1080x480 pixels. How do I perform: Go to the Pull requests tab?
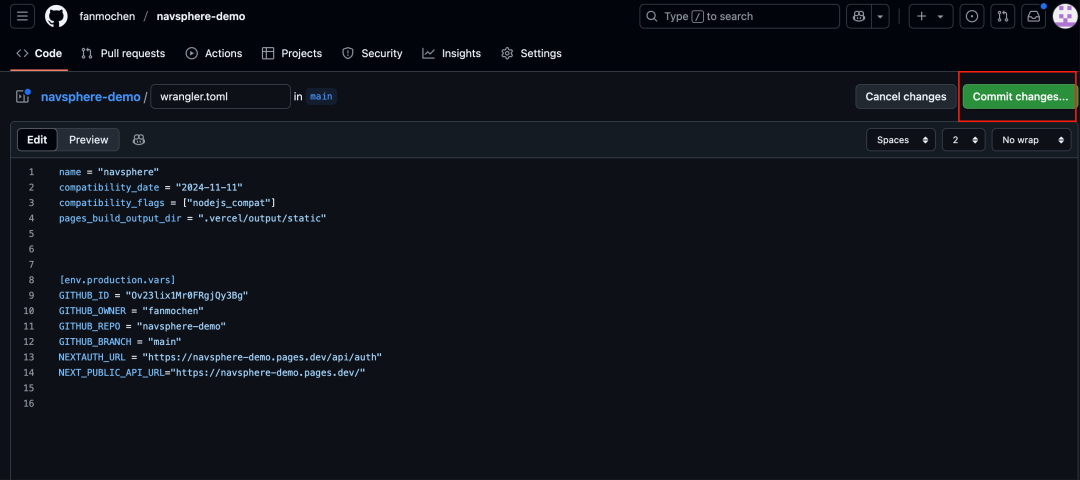(x=123, y=53)
